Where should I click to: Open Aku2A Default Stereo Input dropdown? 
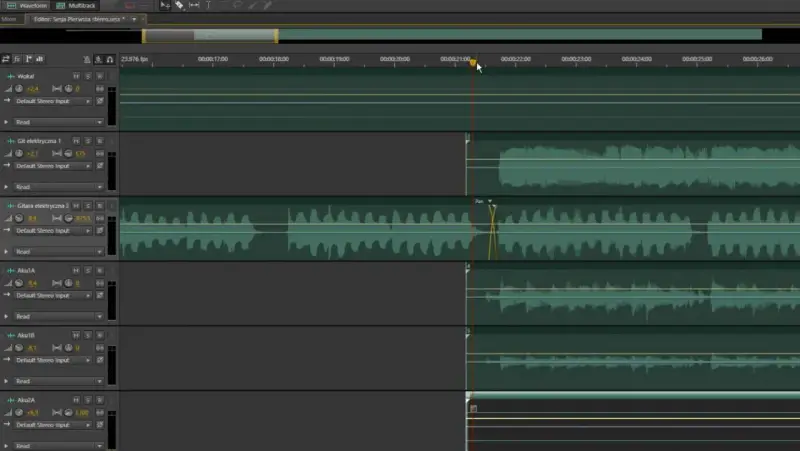click(53, 425)
